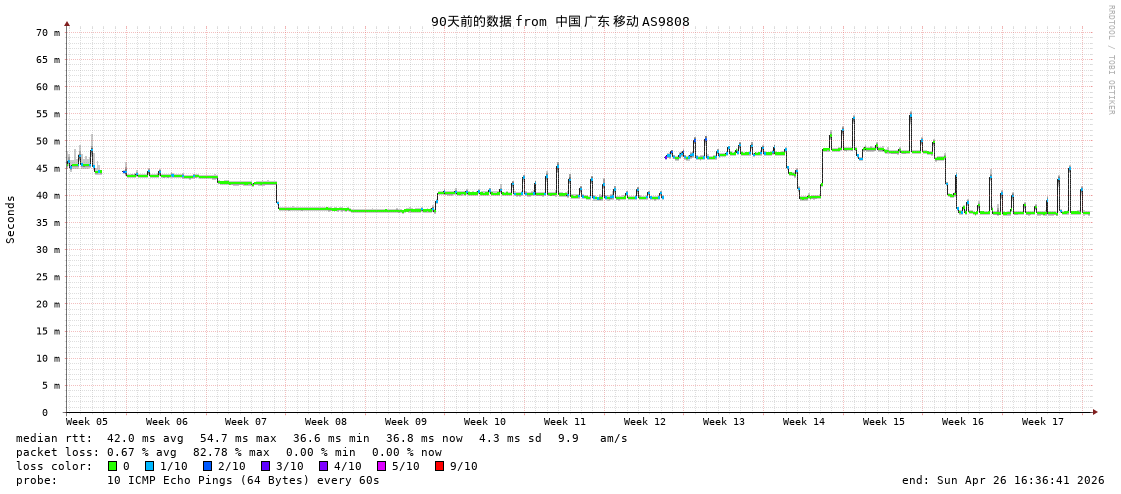Click the violet 4/10 loss color swatch

point(324,466)
